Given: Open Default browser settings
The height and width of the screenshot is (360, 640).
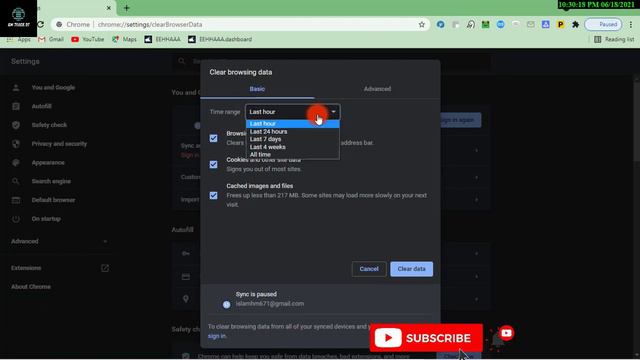Looking at the screenshot, I should tap(53, 200).
